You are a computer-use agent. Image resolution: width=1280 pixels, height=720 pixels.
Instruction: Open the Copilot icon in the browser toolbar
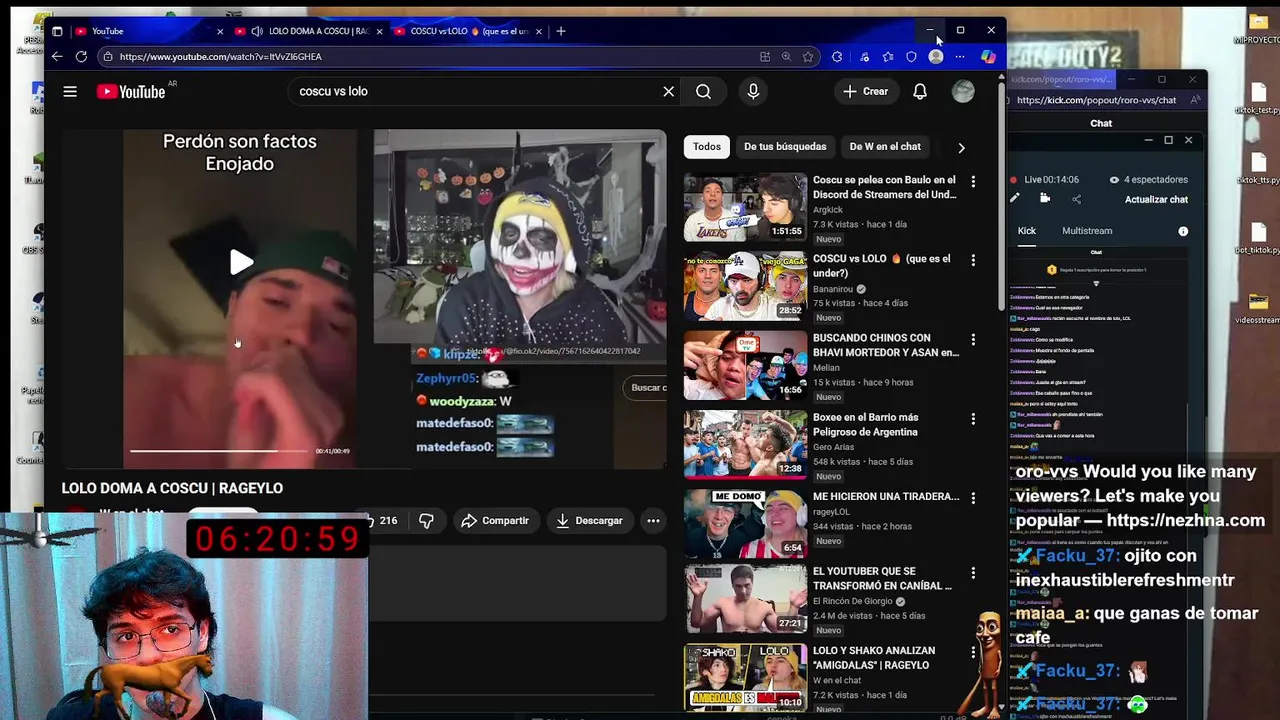[988, 57]
